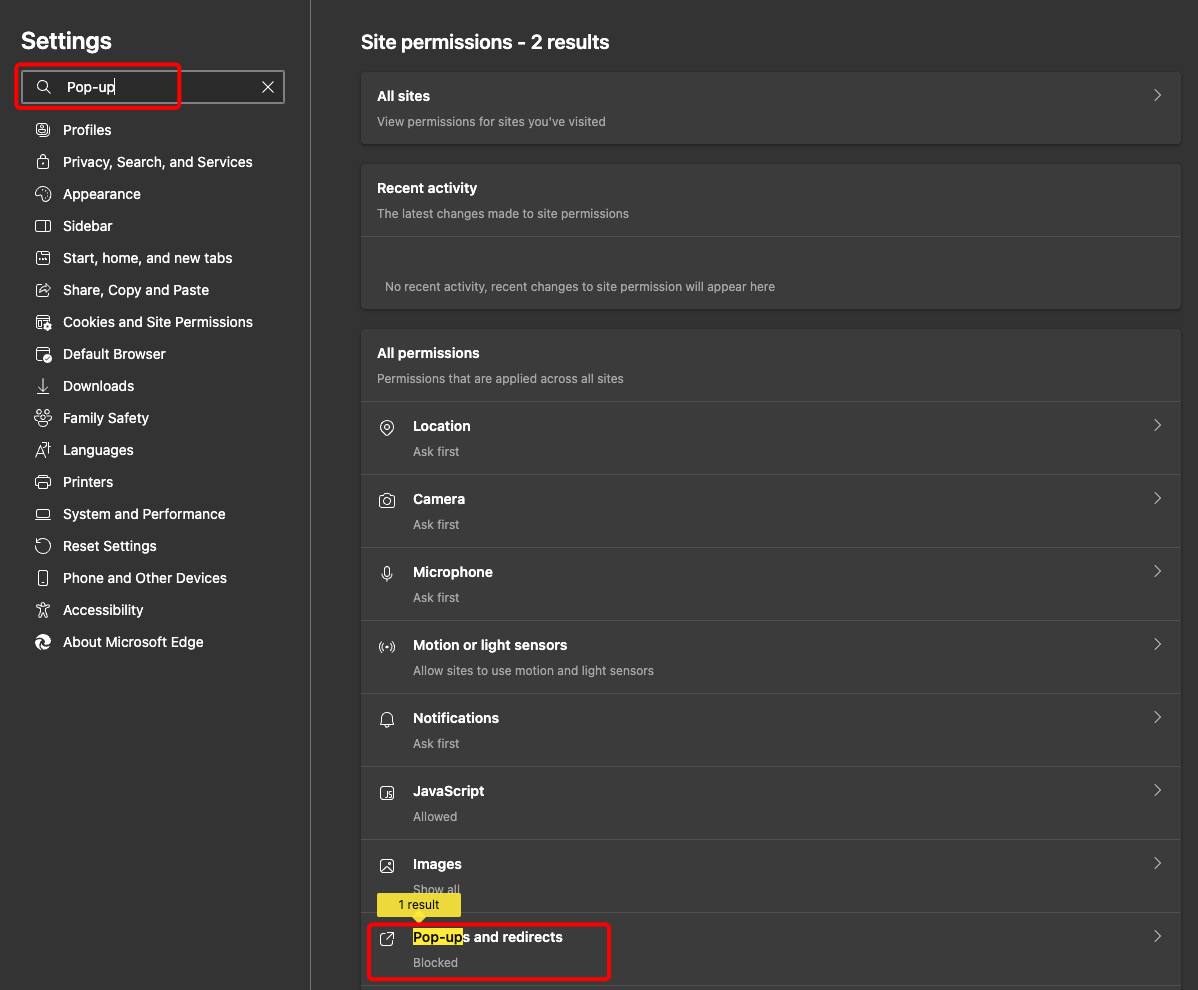Click the Profiles sidebar icon

click(44, 130)
